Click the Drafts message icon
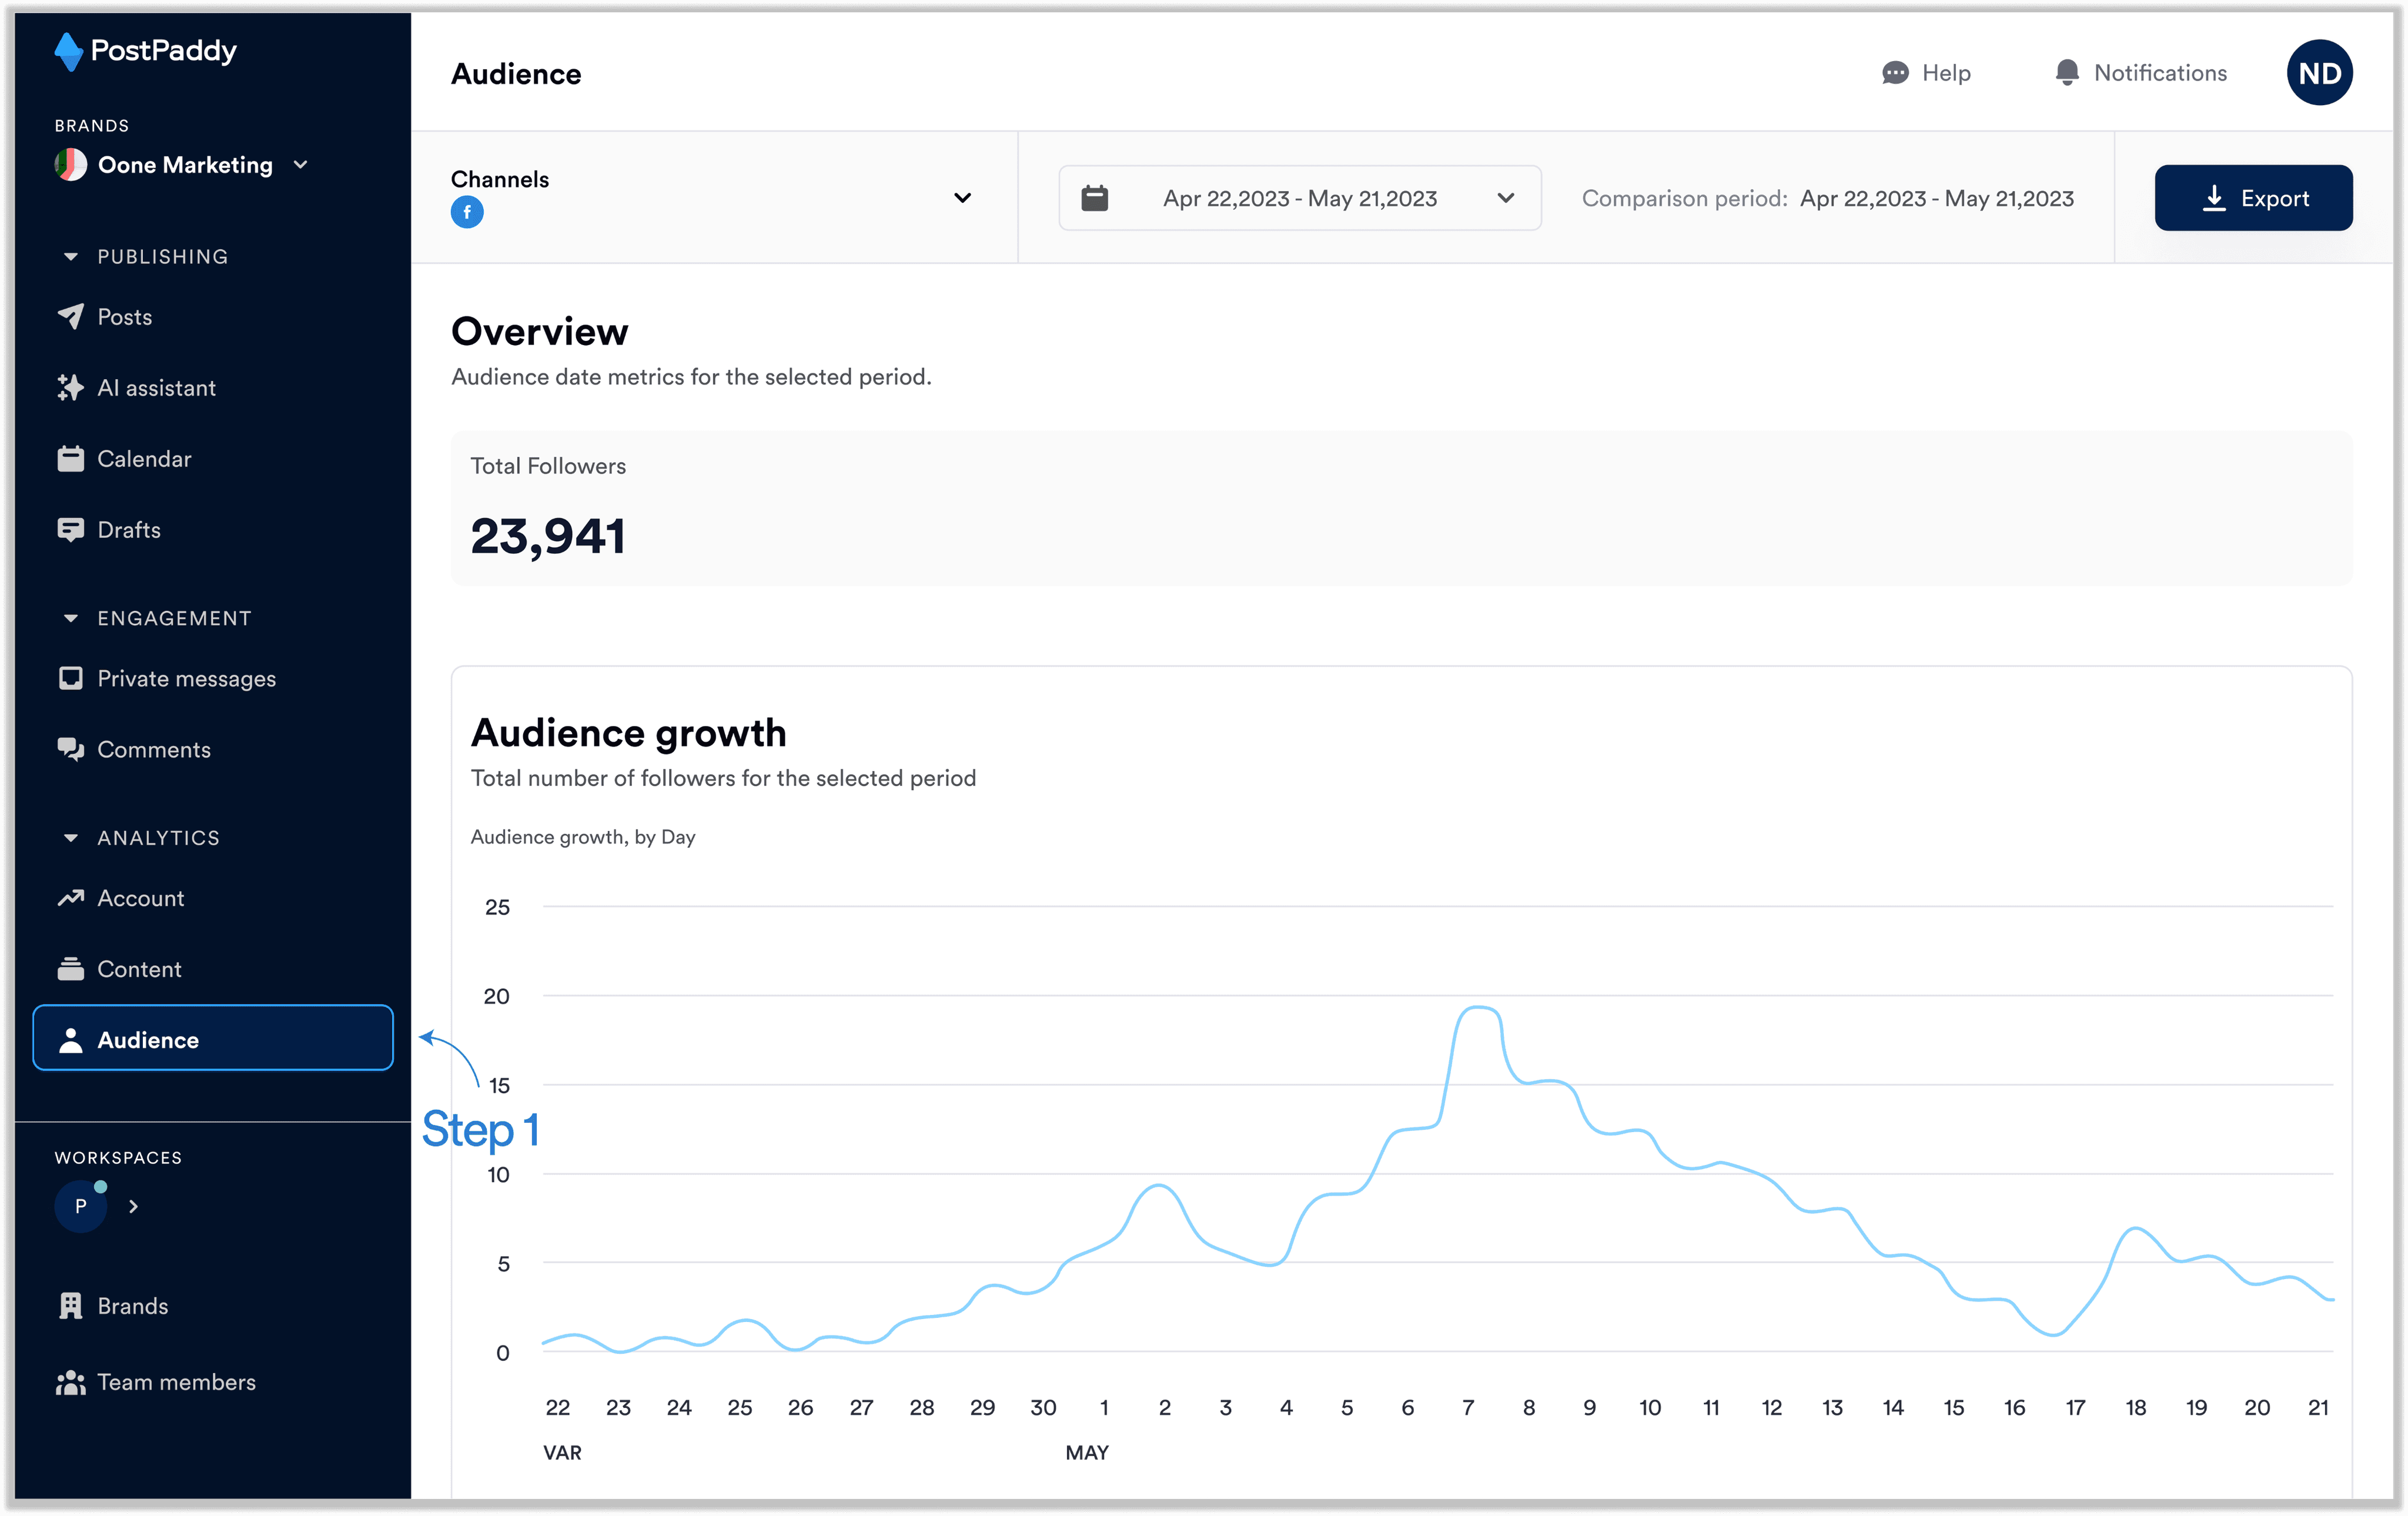 pyautogui.click(x=70, y=530)
